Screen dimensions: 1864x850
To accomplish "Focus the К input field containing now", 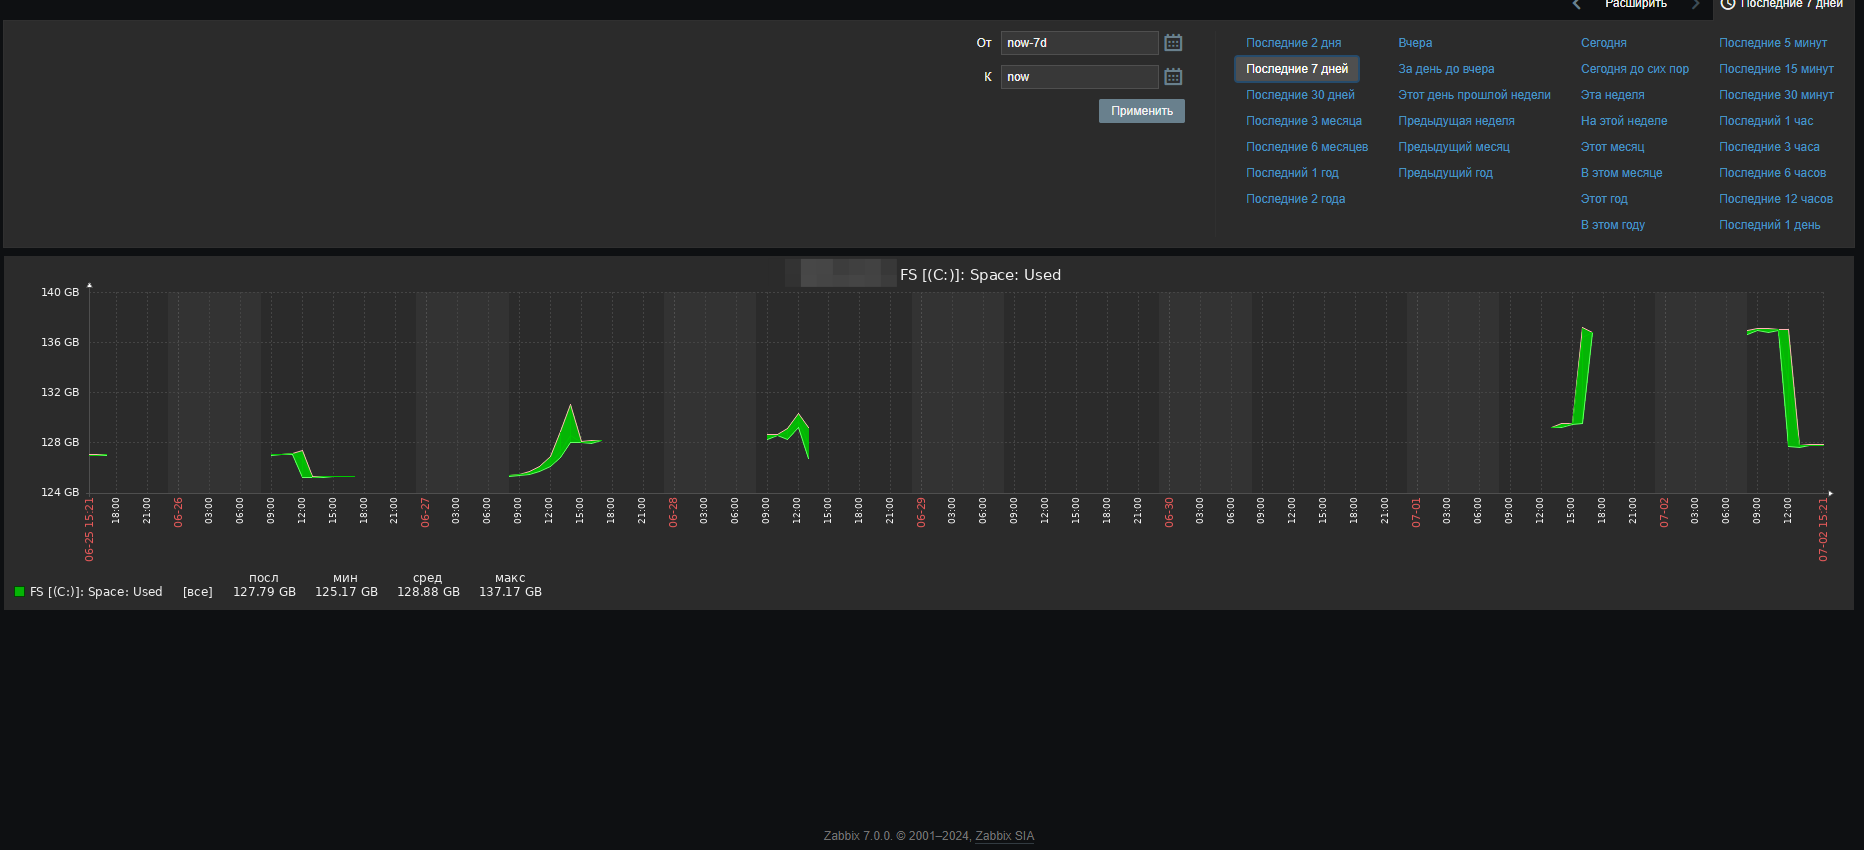I will coord(1079,77).
